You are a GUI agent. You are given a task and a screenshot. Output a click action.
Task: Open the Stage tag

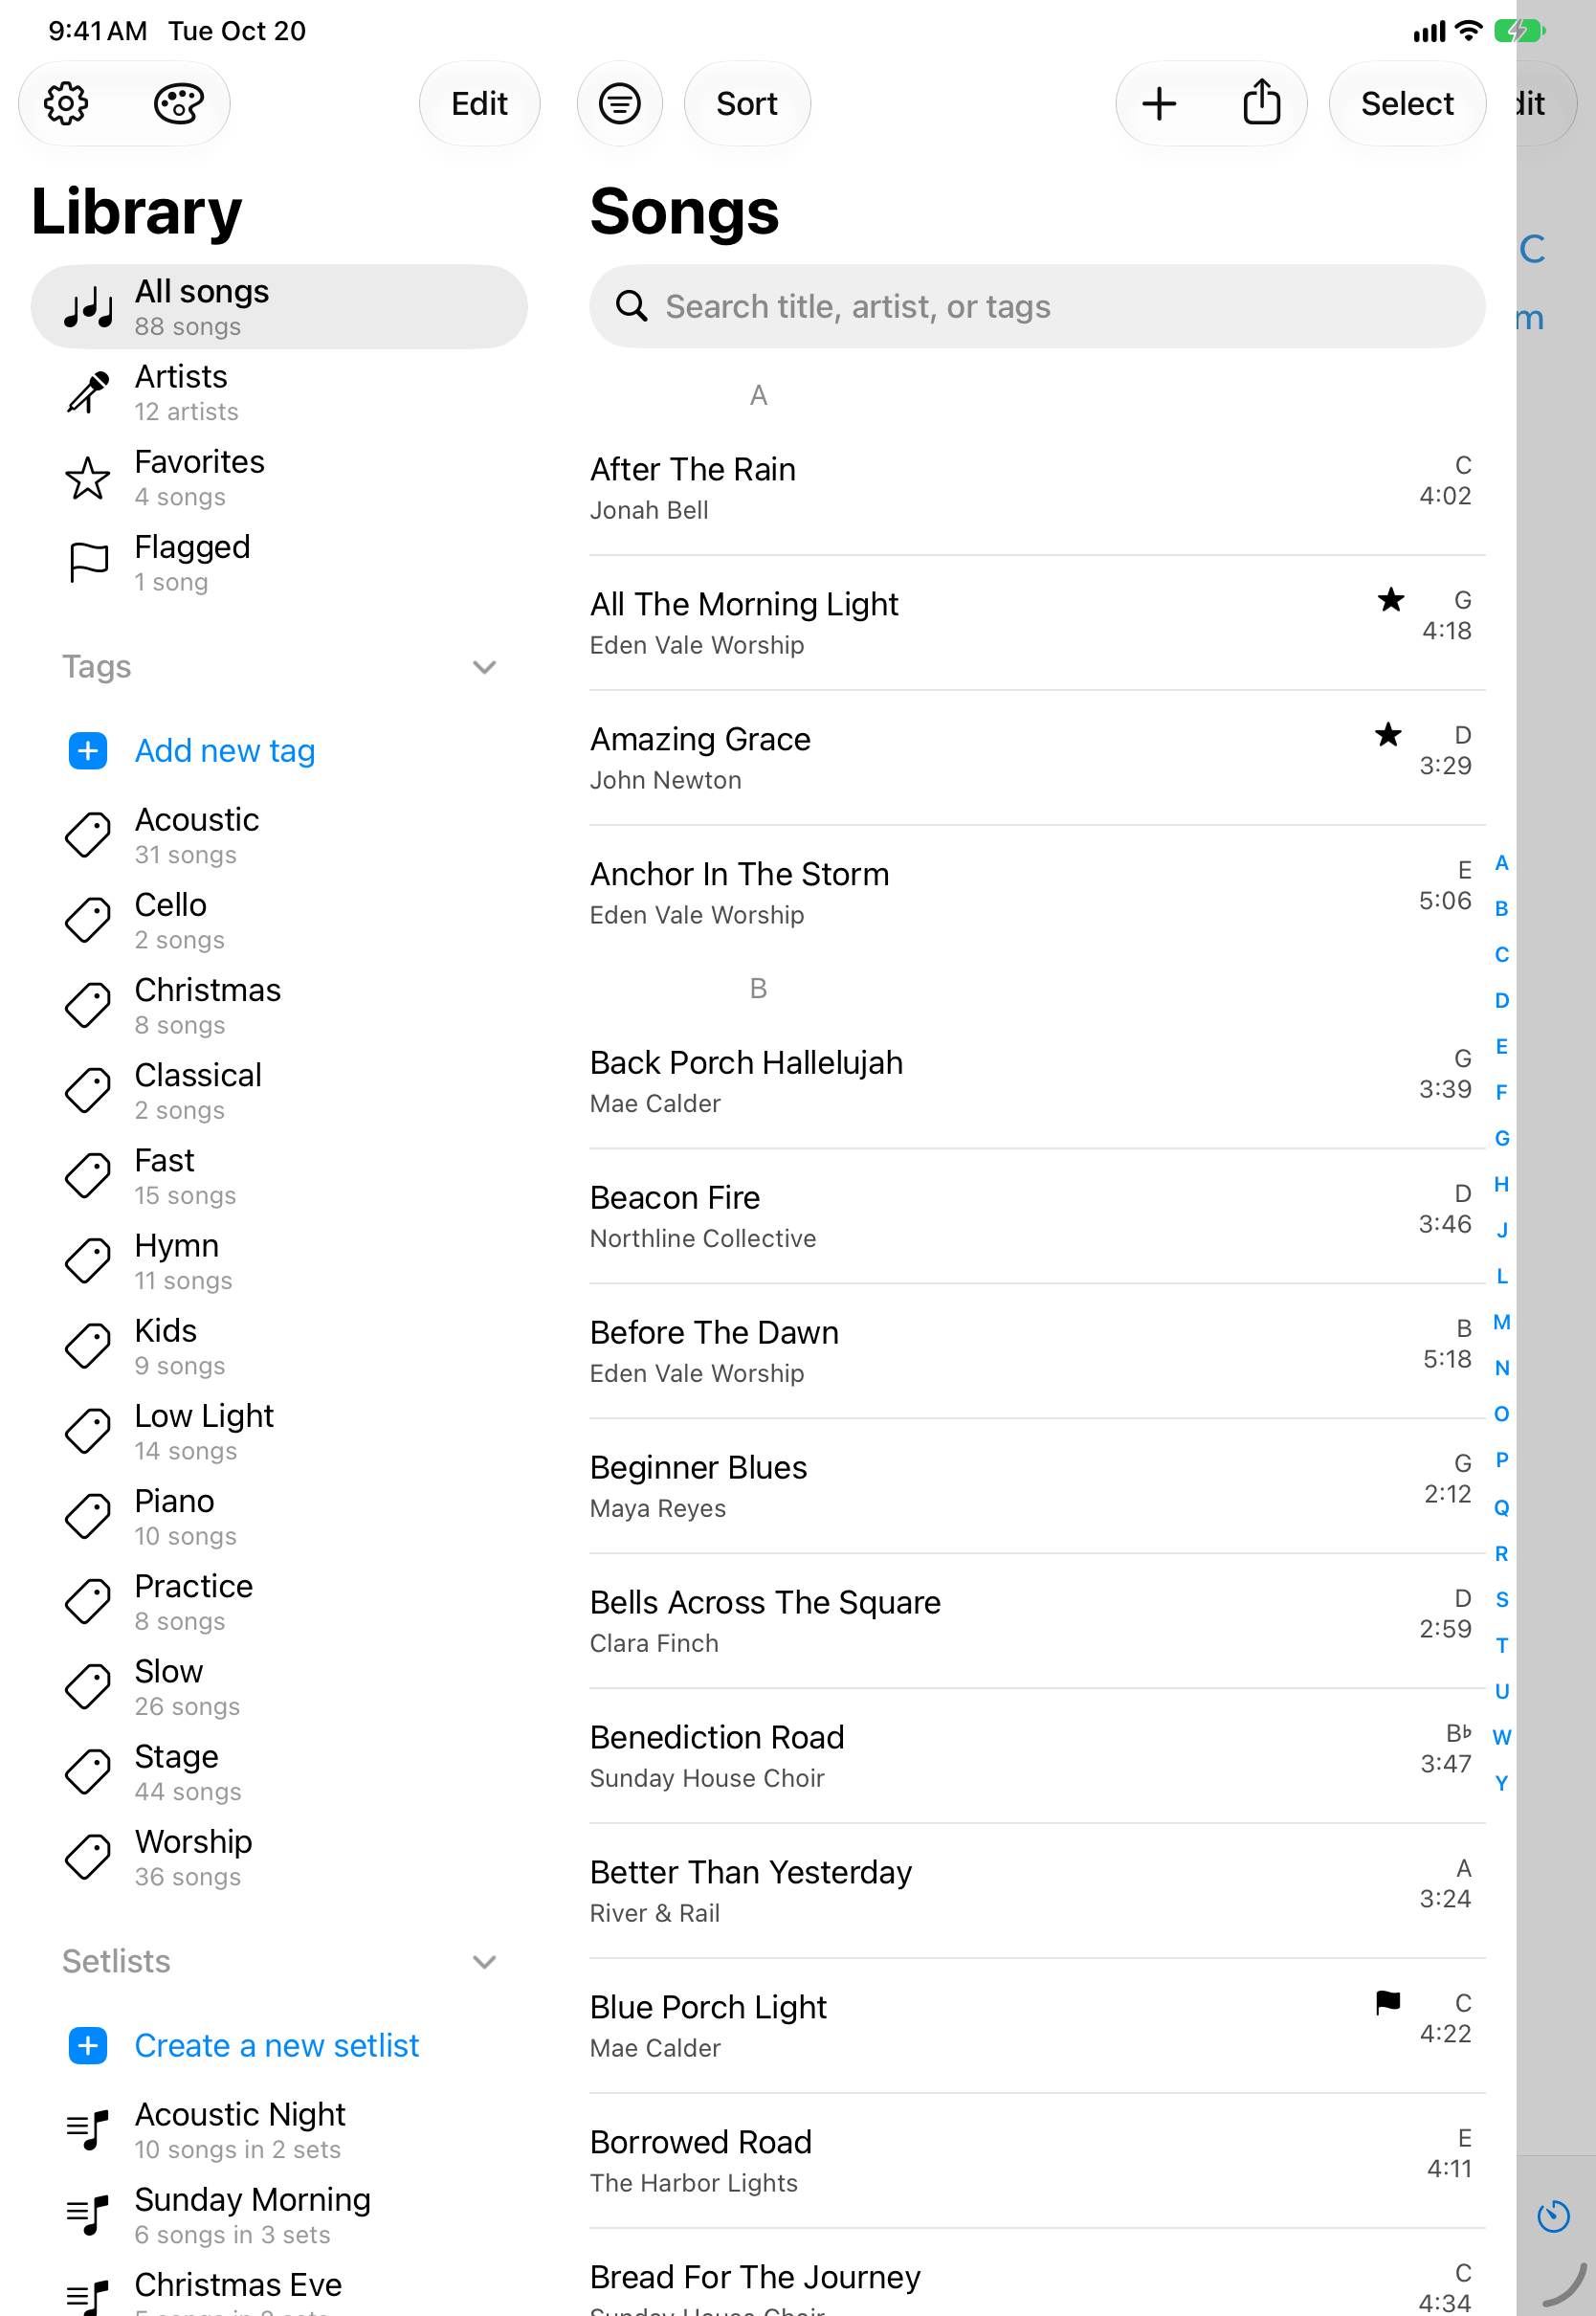click(279, 1772)
